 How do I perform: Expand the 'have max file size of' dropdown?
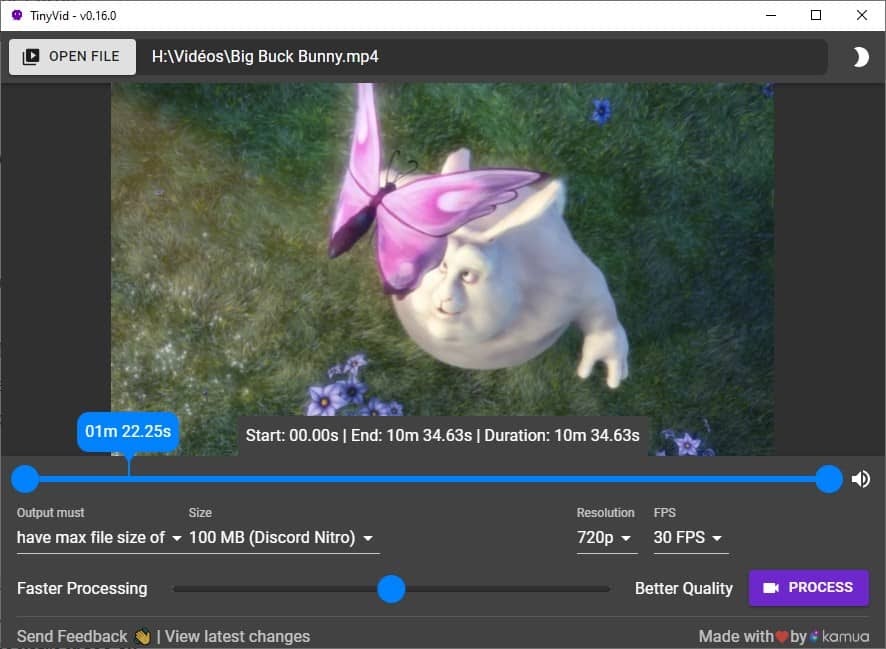coord(99,538)
